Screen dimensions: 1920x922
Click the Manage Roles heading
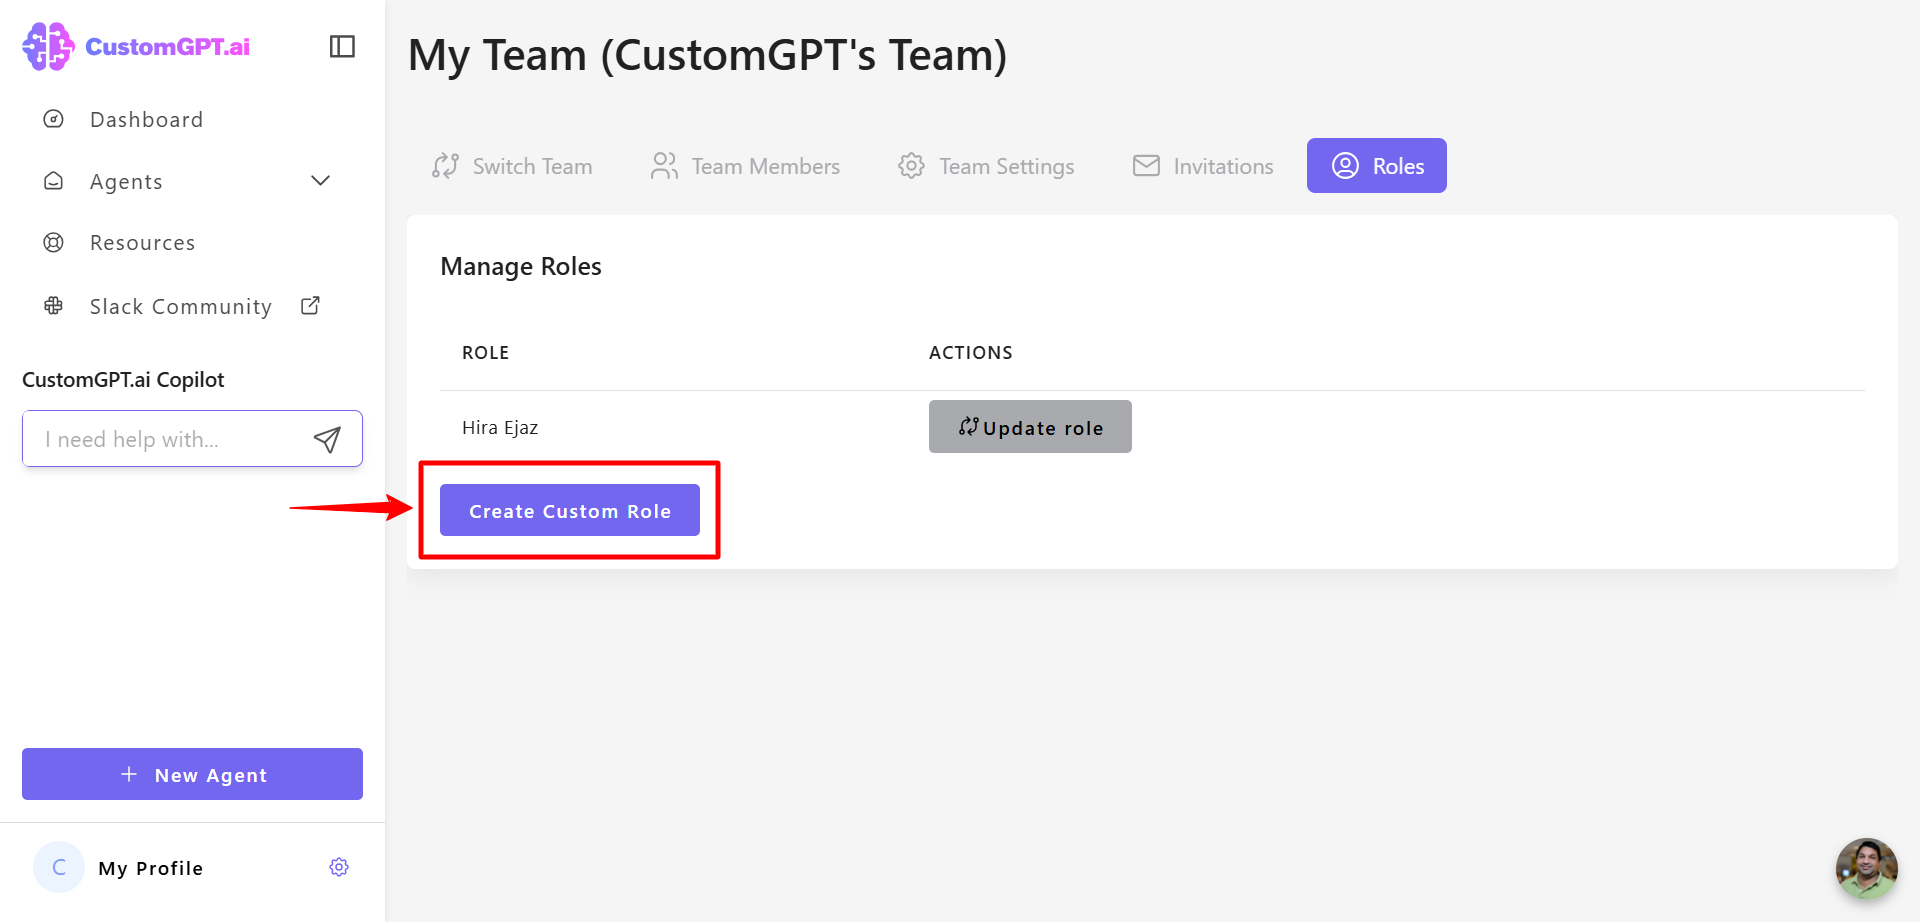(521, 267)
